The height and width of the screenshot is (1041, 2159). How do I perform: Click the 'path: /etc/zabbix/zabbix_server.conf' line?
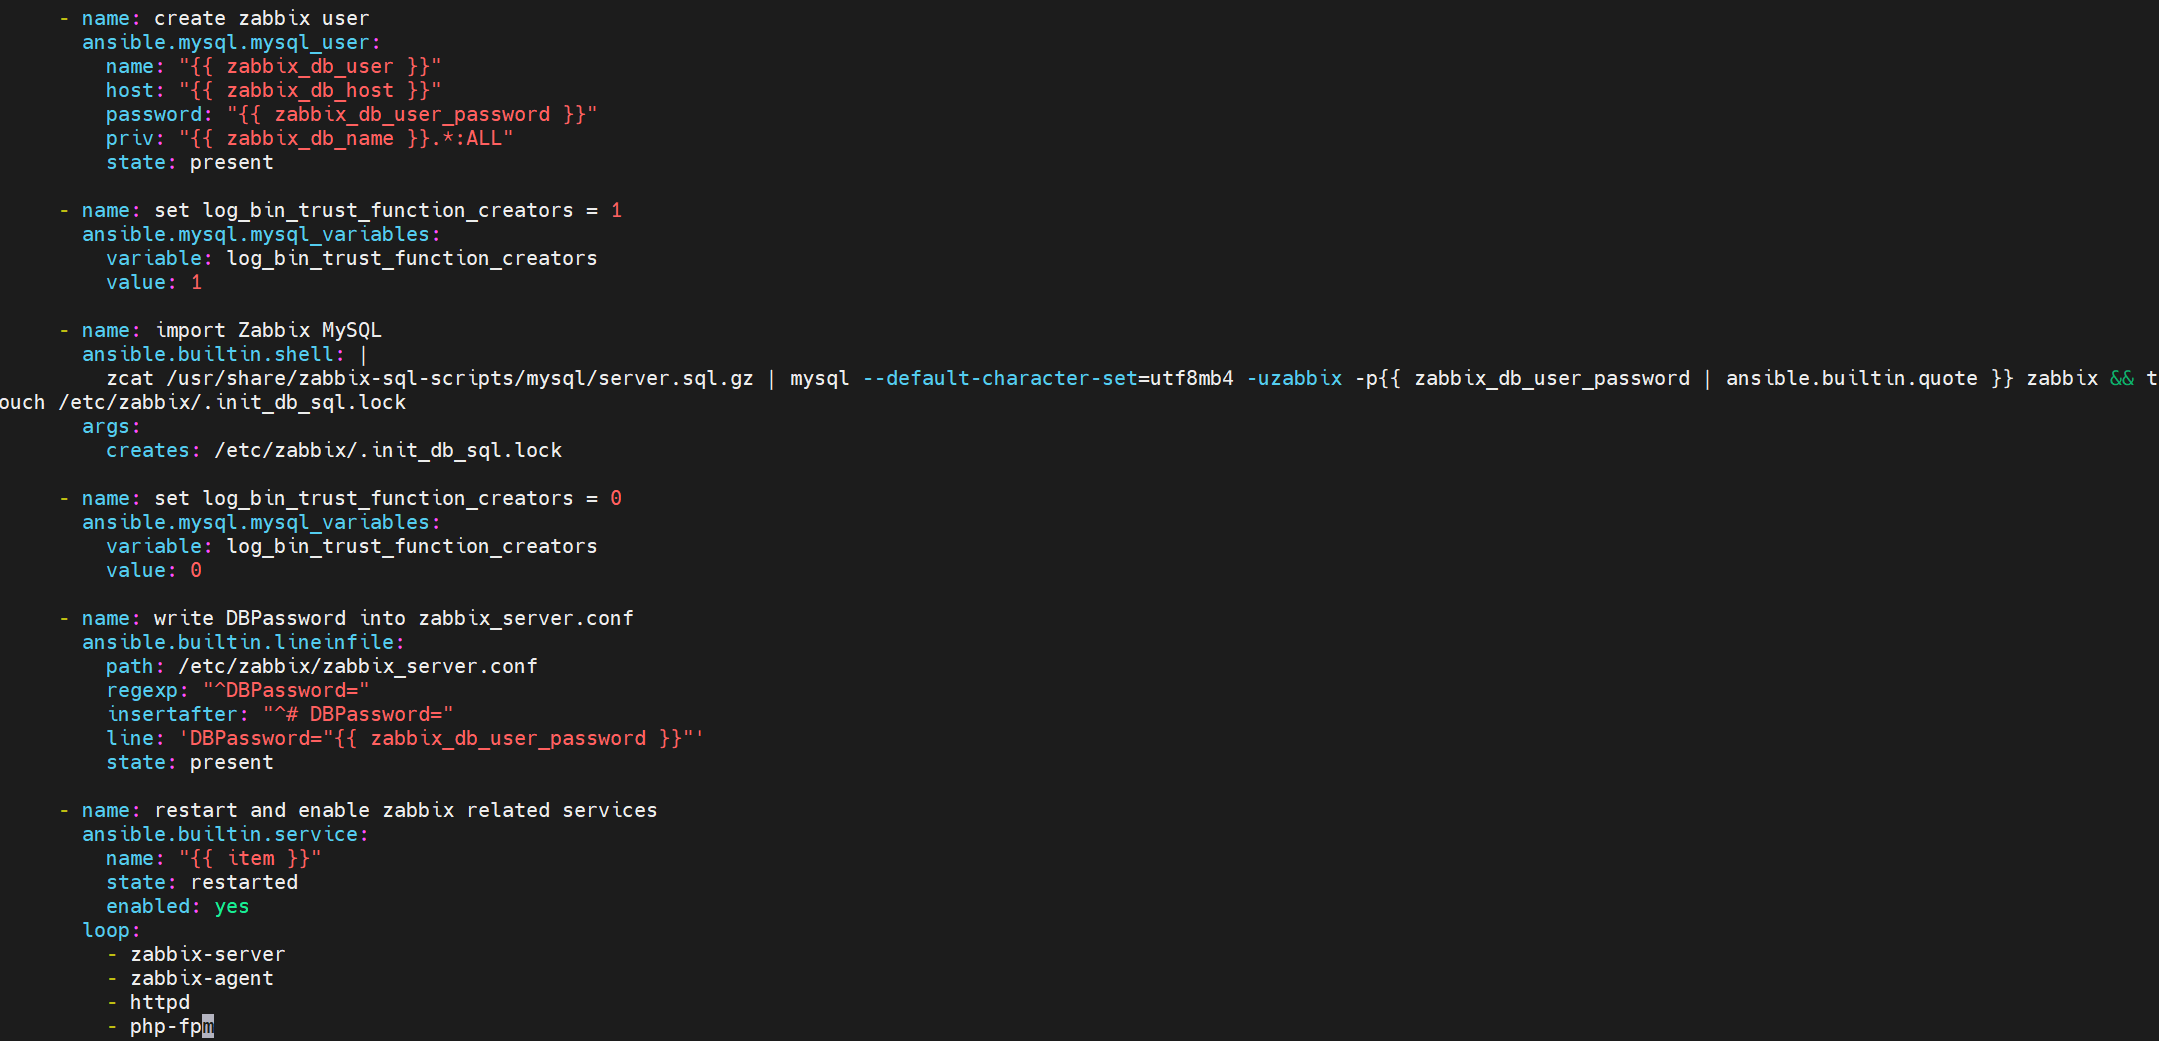click(x=322, y=666)
